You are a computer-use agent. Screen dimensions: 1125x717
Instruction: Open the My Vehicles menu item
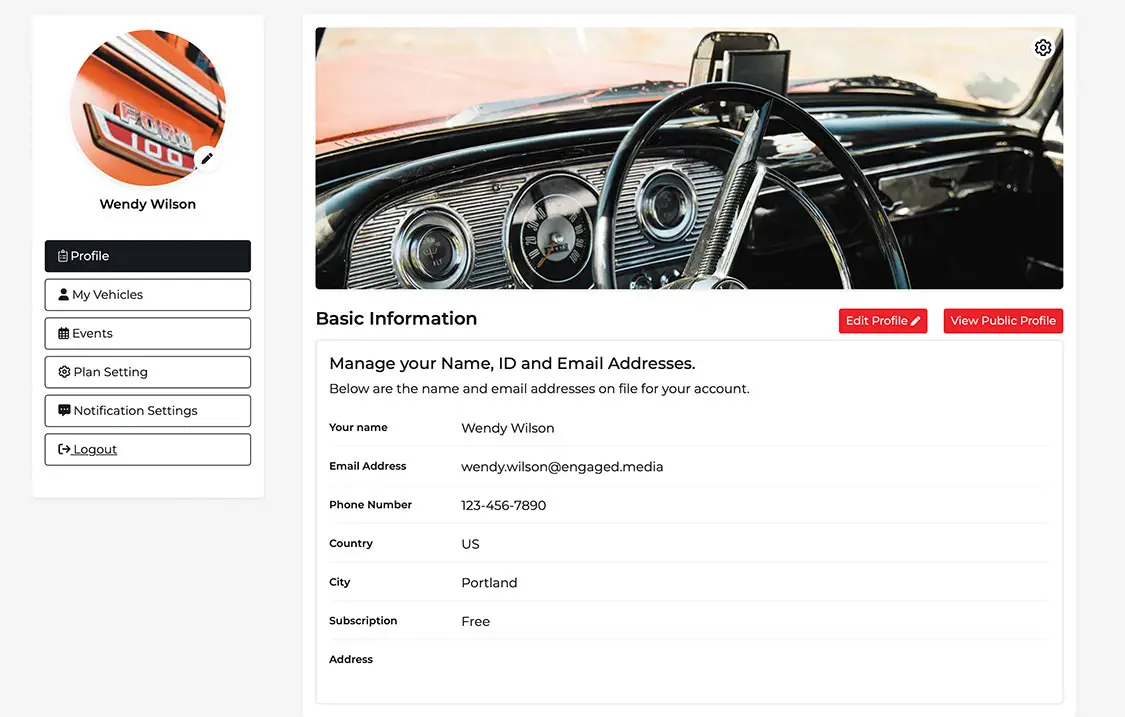pyautogui.click(x=148, y=295)
